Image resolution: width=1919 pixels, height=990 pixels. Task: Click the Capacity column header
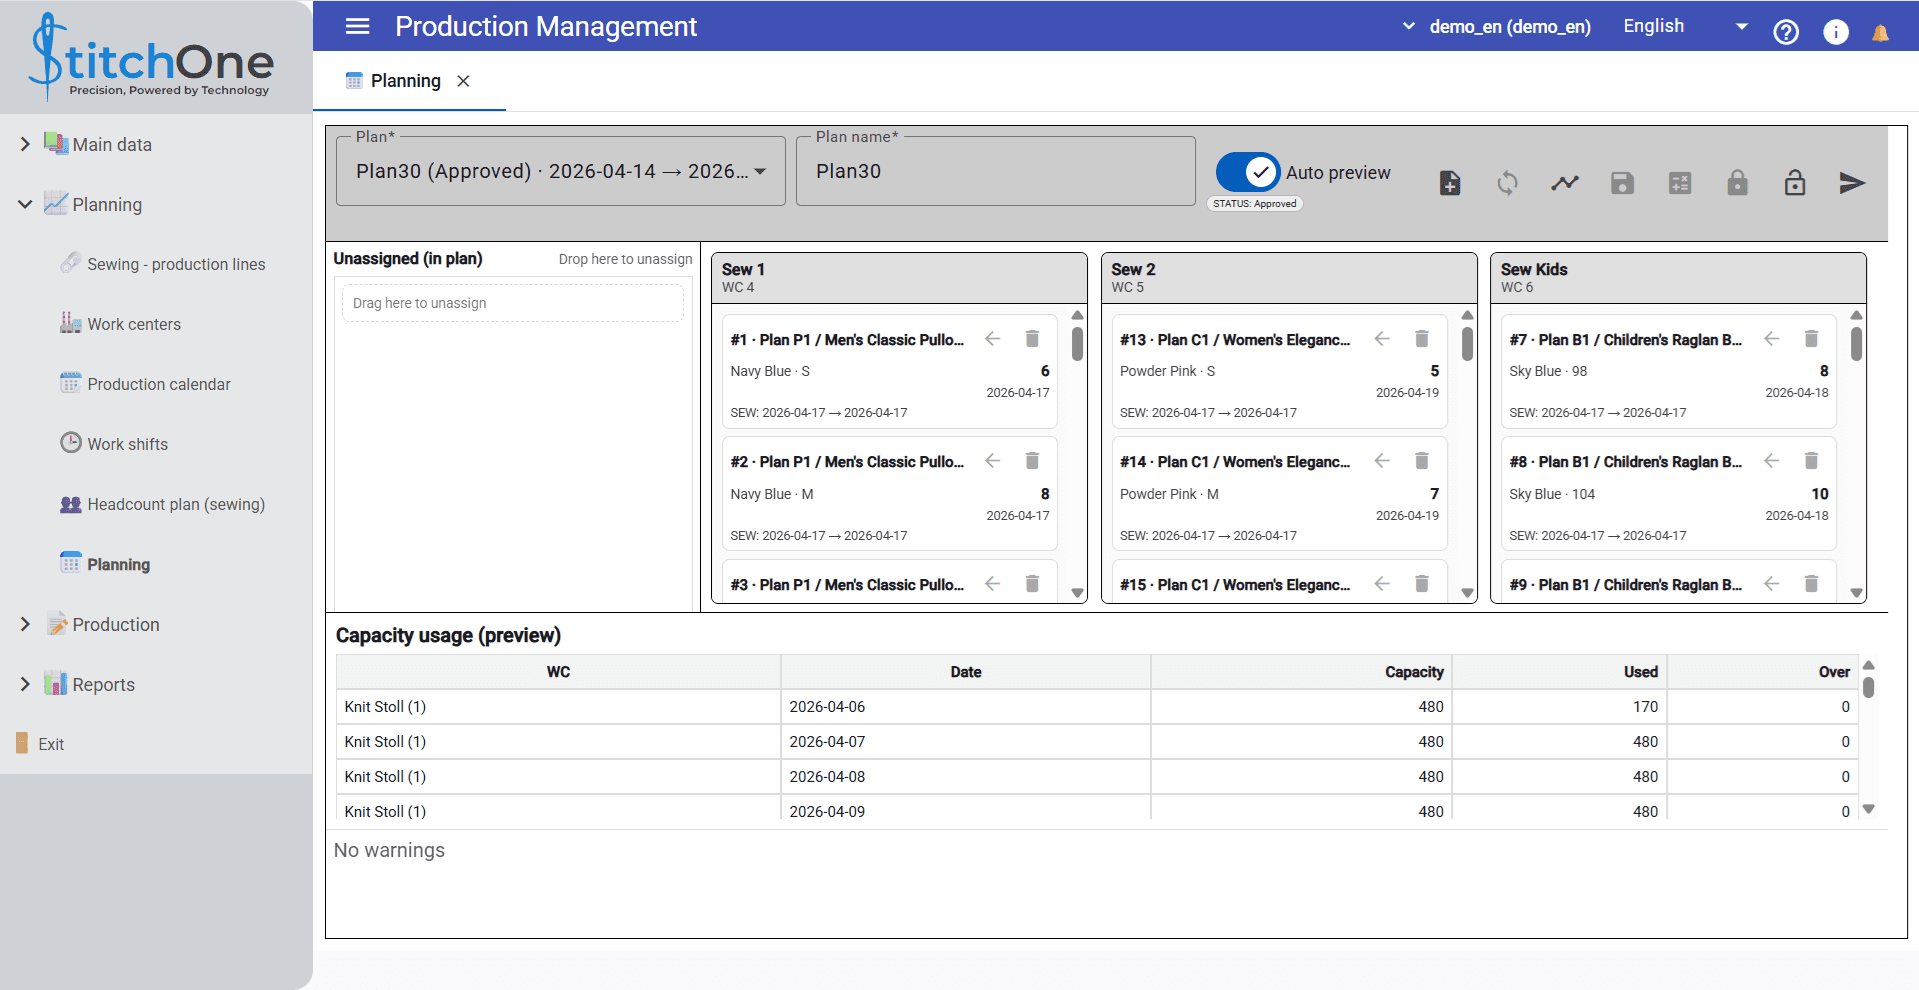[1301, 672]
